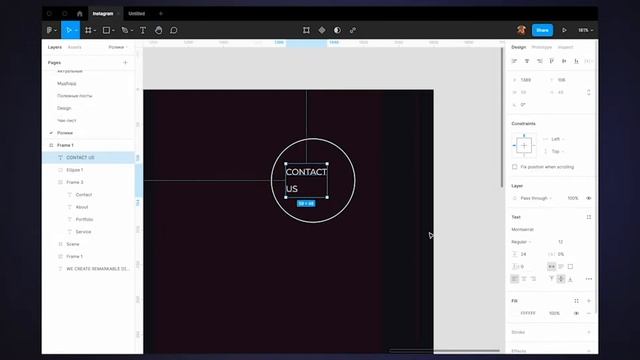Align selection to the left

(x=514, y=61)
